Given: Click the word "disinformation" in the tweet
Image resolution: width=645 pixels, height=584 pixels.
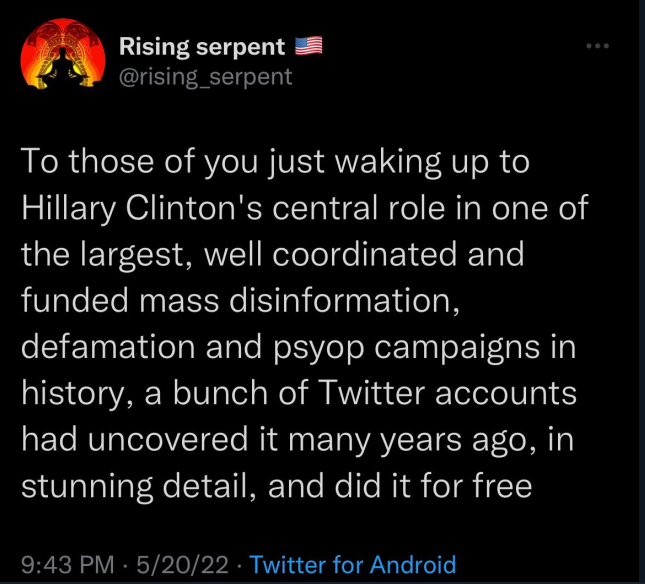Looking at the screenshot, I should pyautogui.click(x=343, y=300).
